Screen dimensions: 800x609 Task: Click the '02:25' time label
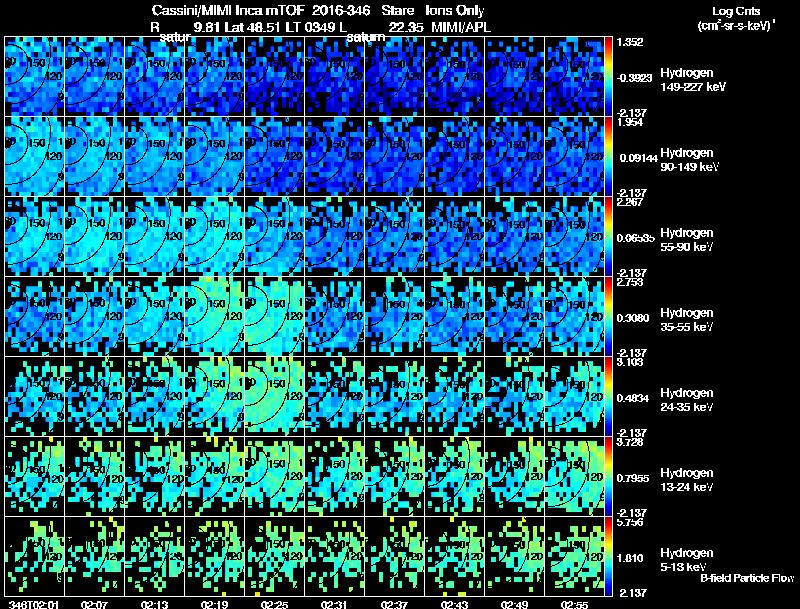pyautogui.click(x=274, y=605)
